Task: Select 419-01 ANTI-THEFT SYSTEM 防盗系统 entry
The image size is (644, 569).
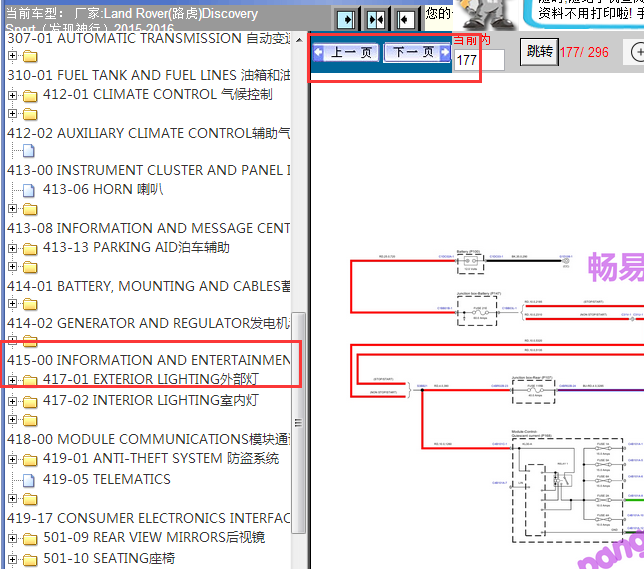Action: 161,458
